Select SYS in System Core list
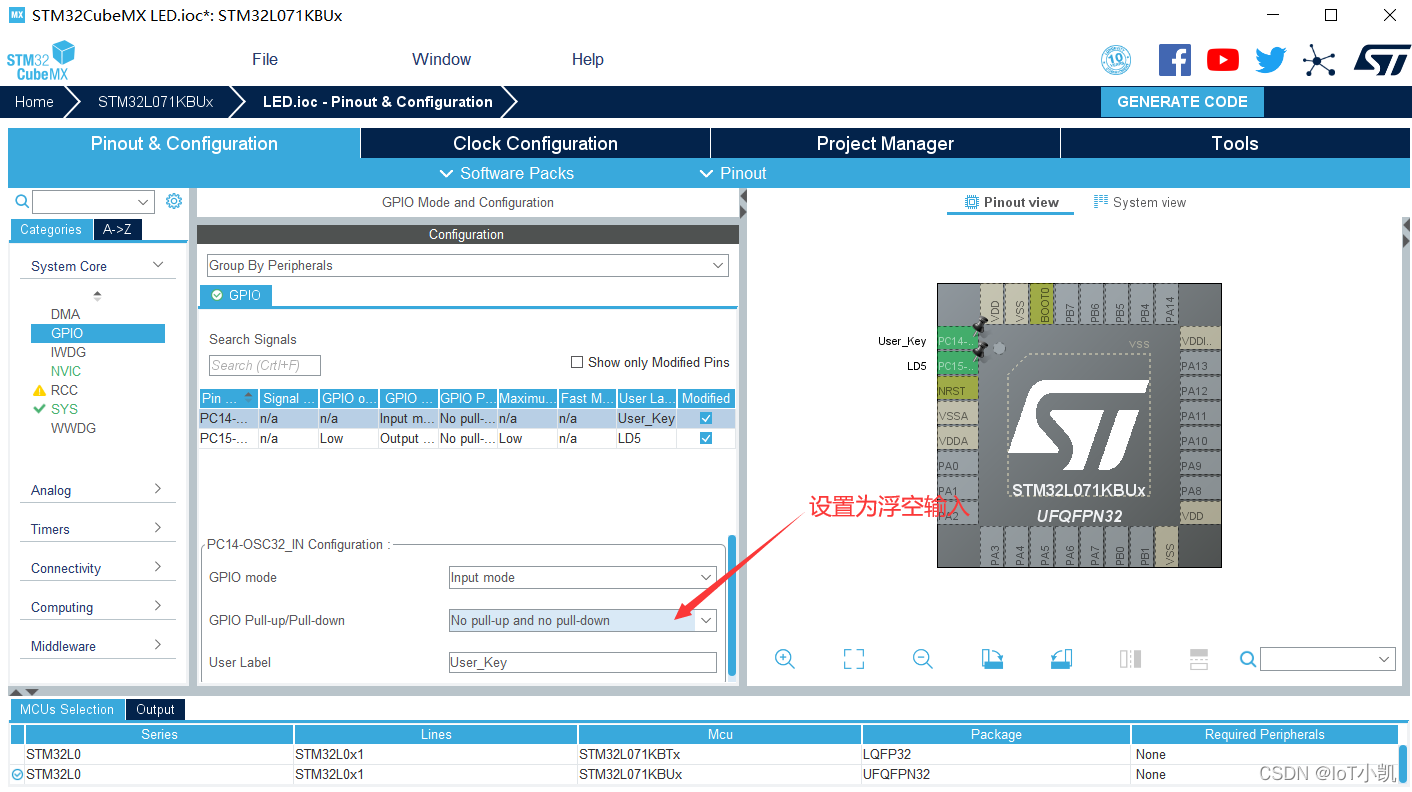Viewport: 1412px width, 792px height. [x=64, y=409]
